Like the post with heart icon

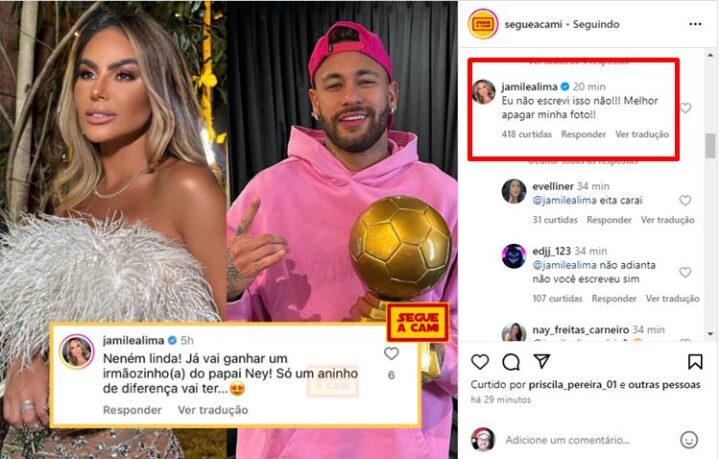coord(480,362)
